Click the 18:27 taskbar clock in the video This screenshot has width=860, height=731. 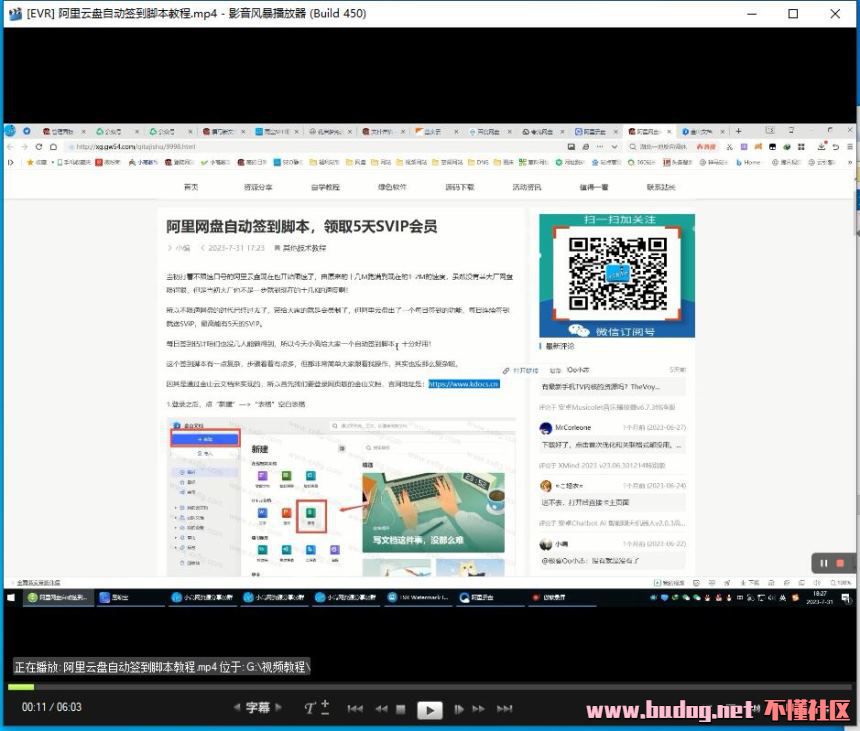point(820,597)
